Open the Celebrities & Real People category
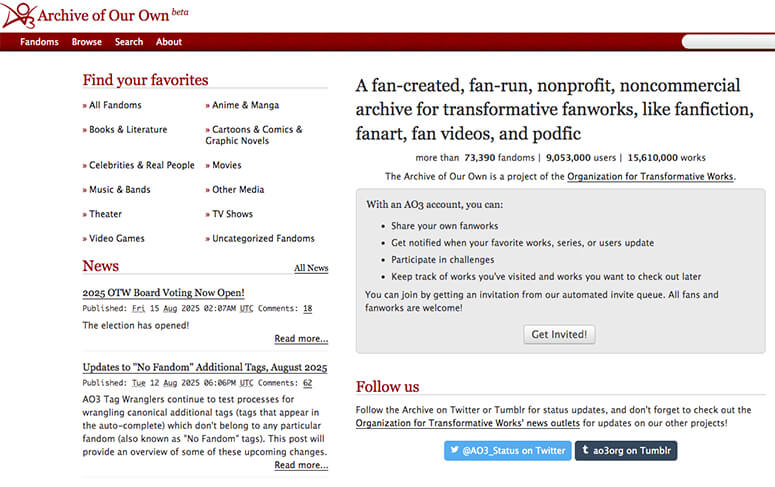The image size is (775, 487). pos(142,165)
